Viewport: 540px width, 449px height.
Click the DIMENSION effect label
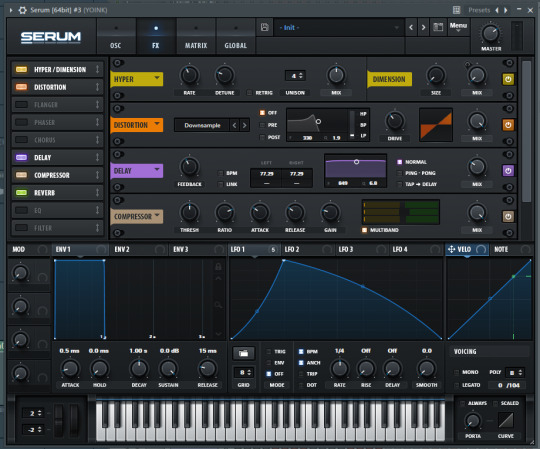coord(389,79)
